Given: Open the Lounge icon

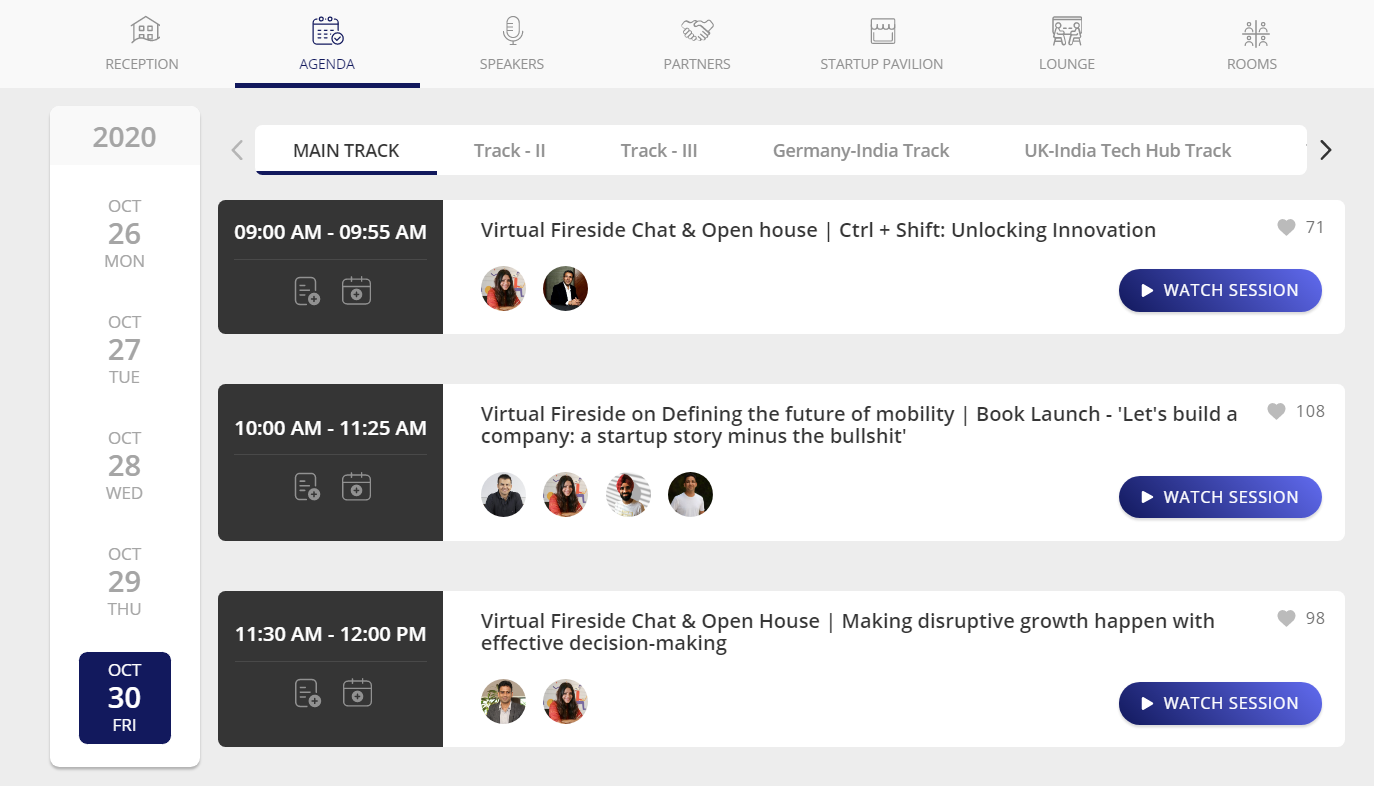Looking at the screenshot, I should click(x=1067, y=31).
